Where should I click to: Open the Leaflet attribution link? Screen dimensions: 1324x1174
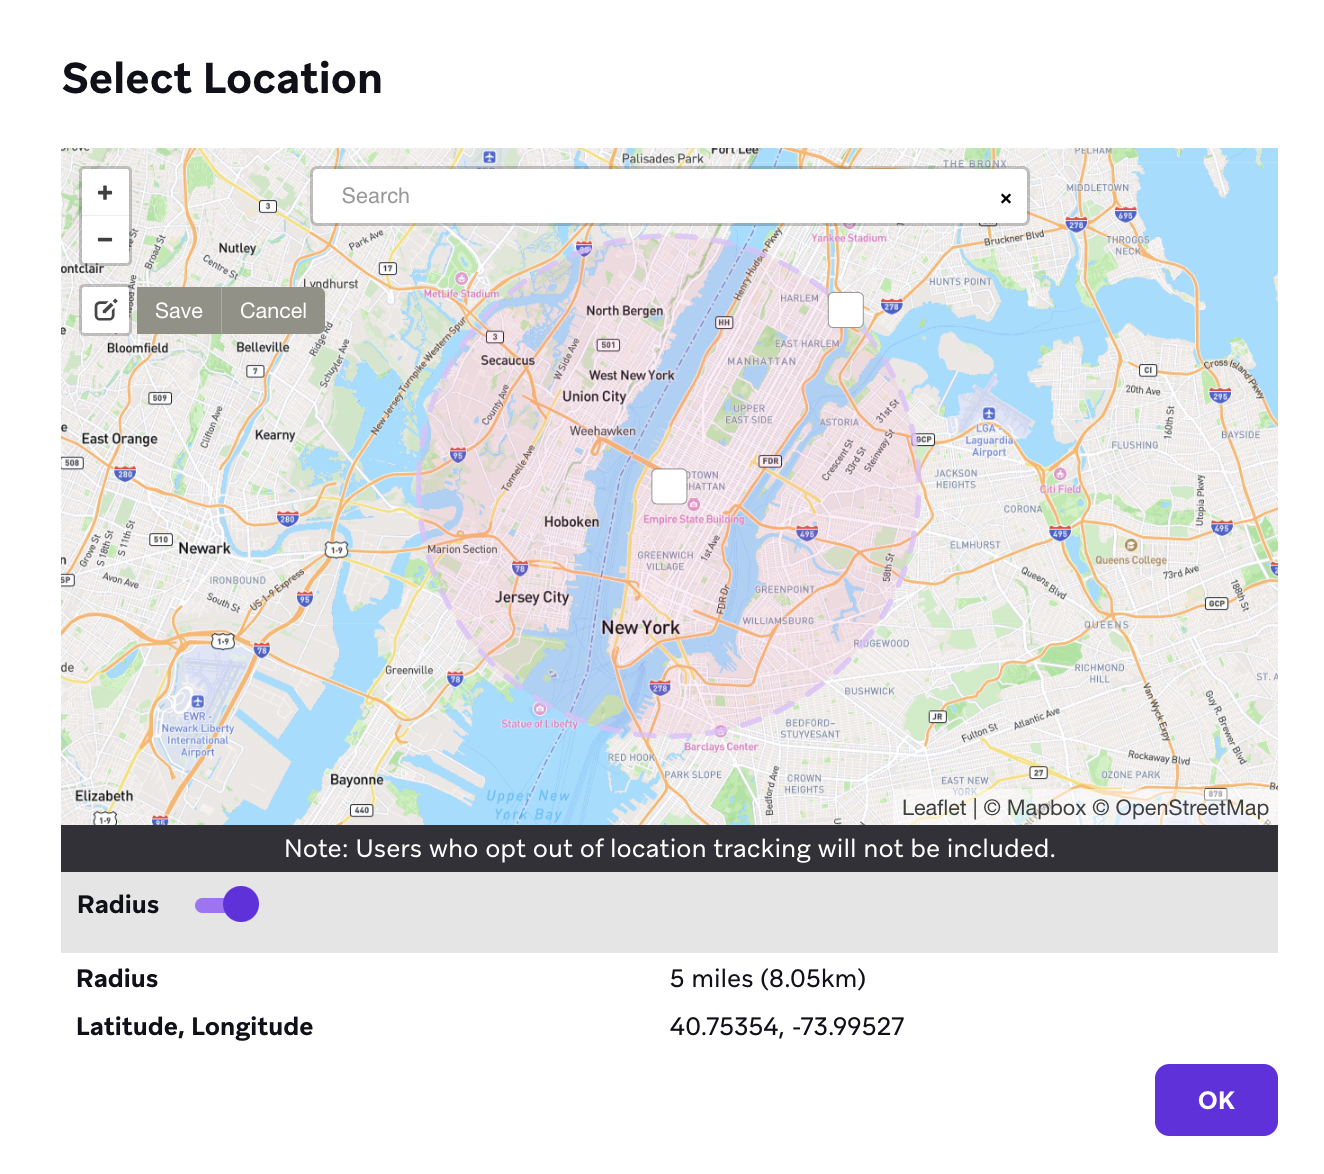click(x=933, y=808)
